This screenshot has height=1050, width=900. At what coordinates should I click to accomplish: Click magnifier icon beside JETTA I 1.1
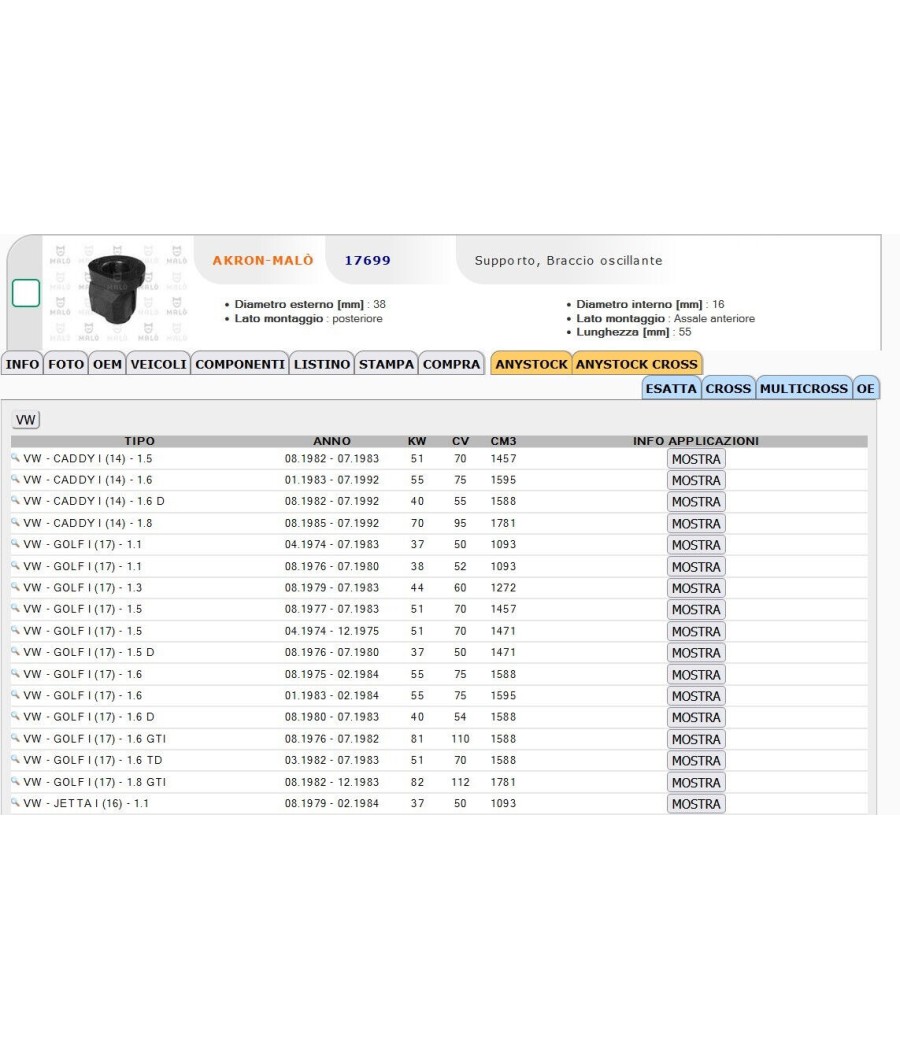(15, 803)
